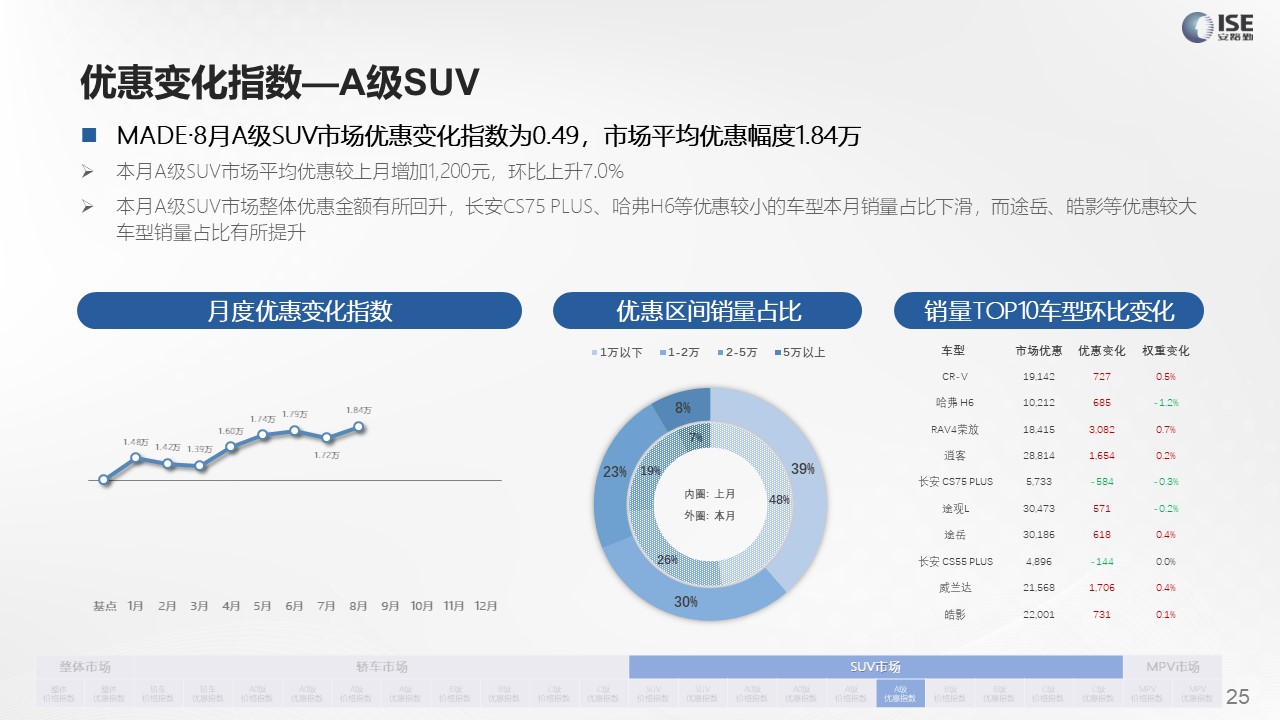Click the outer ring 23% donut segment

(611, 472)
